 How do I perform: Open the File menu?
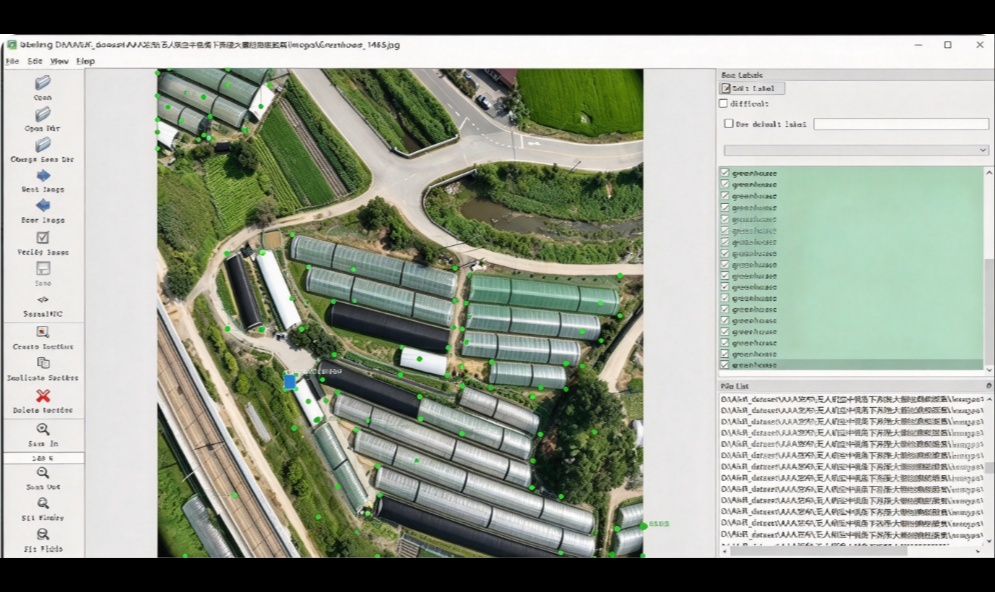[12, 61]
